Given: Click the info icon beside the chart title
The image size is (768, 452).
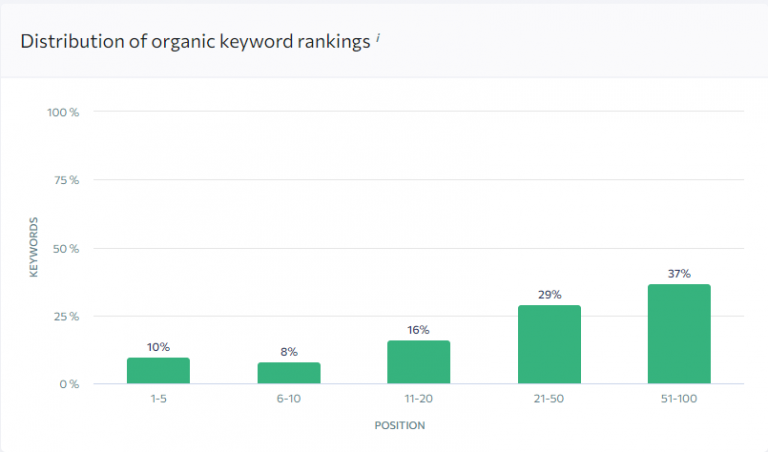Looking at the screenshot, I should click(379, 38).
